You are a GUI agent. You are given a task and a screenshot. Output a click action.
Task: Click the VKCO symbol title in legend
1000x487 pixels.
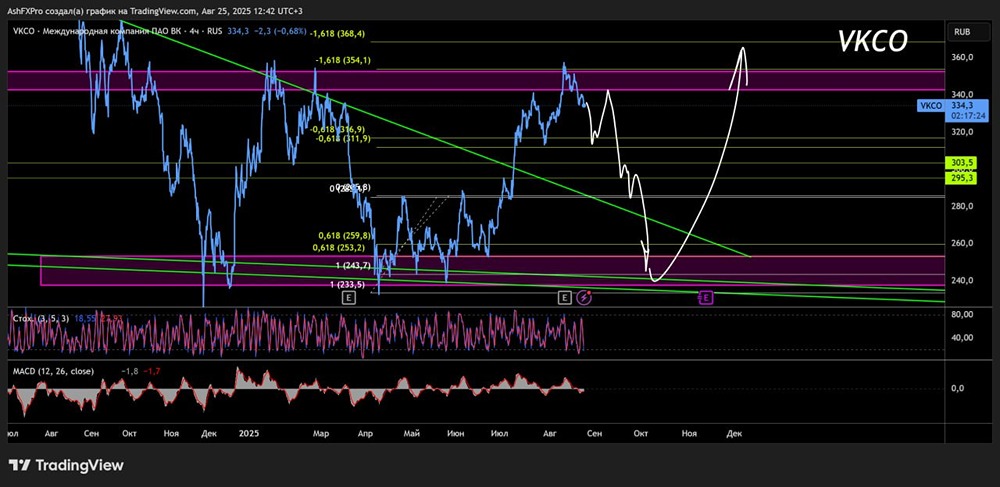click(x=22, y=31)
